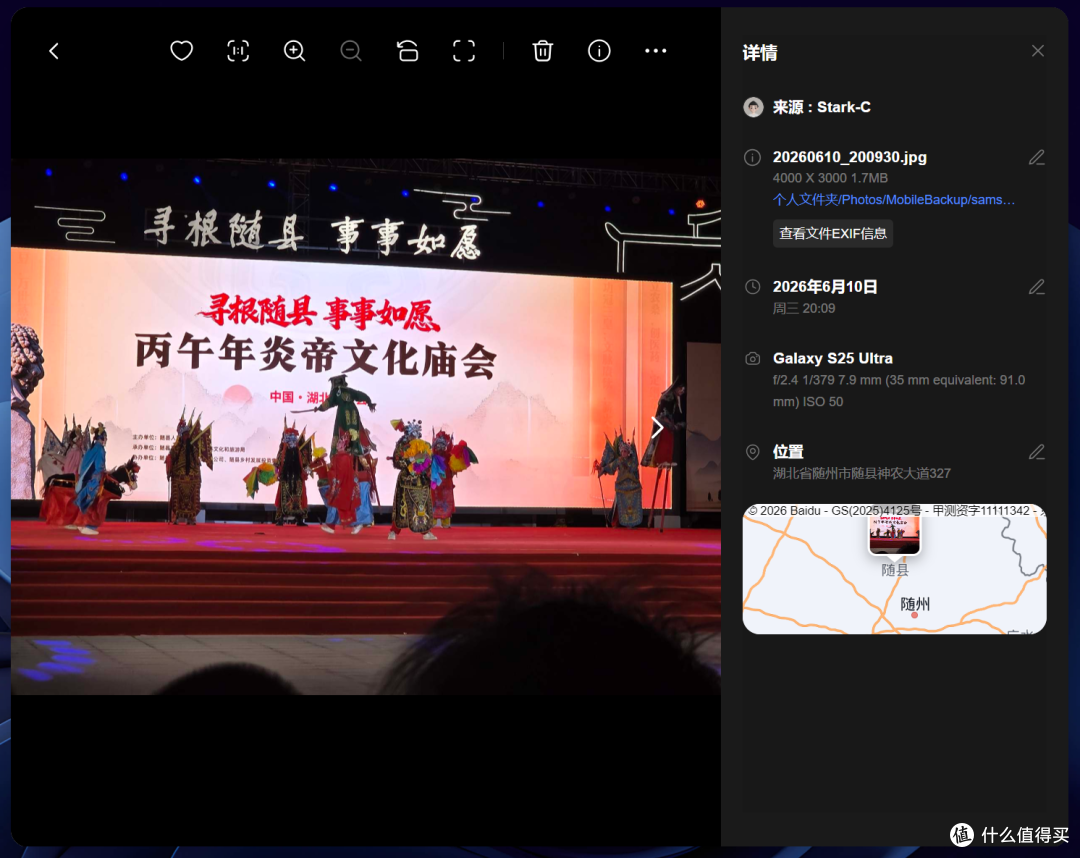Click the 周三 20:09 time text

[x=804, y=308]
